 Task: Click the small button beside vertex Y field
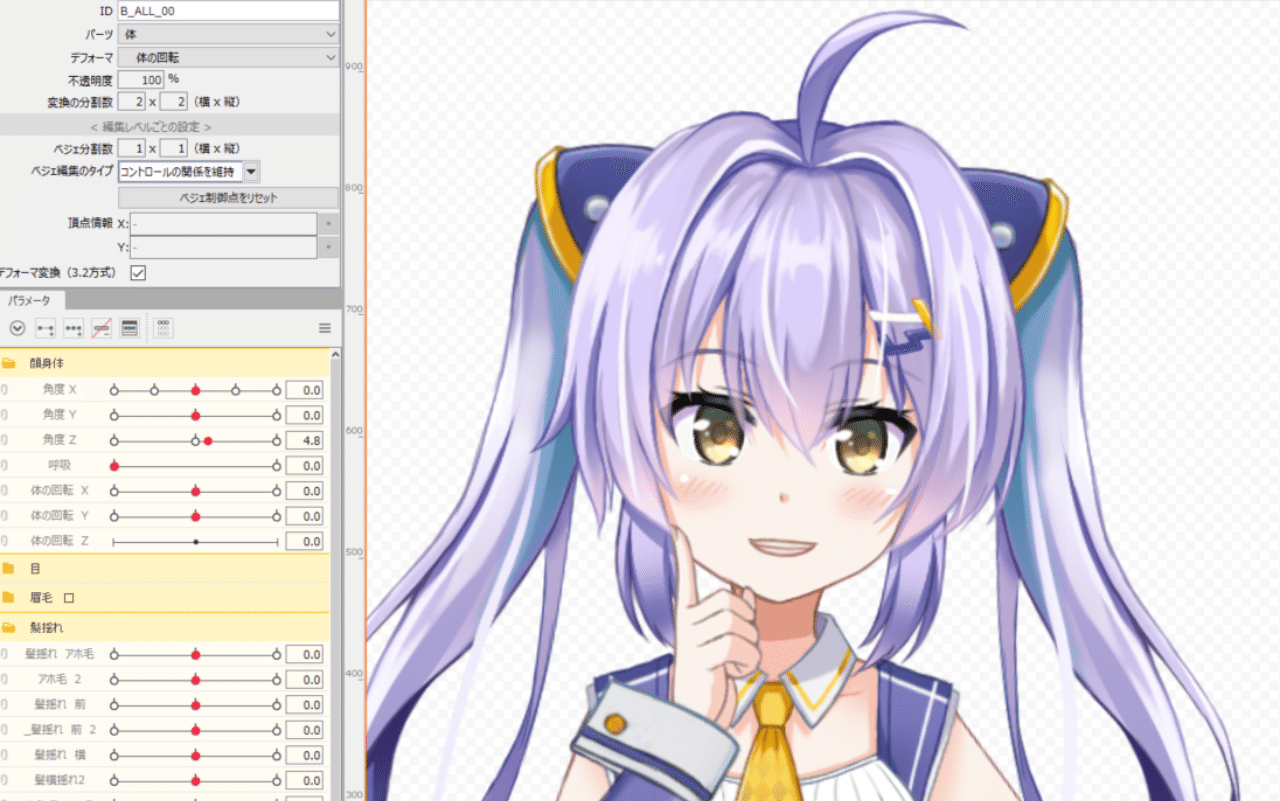[x=328, y=247]
